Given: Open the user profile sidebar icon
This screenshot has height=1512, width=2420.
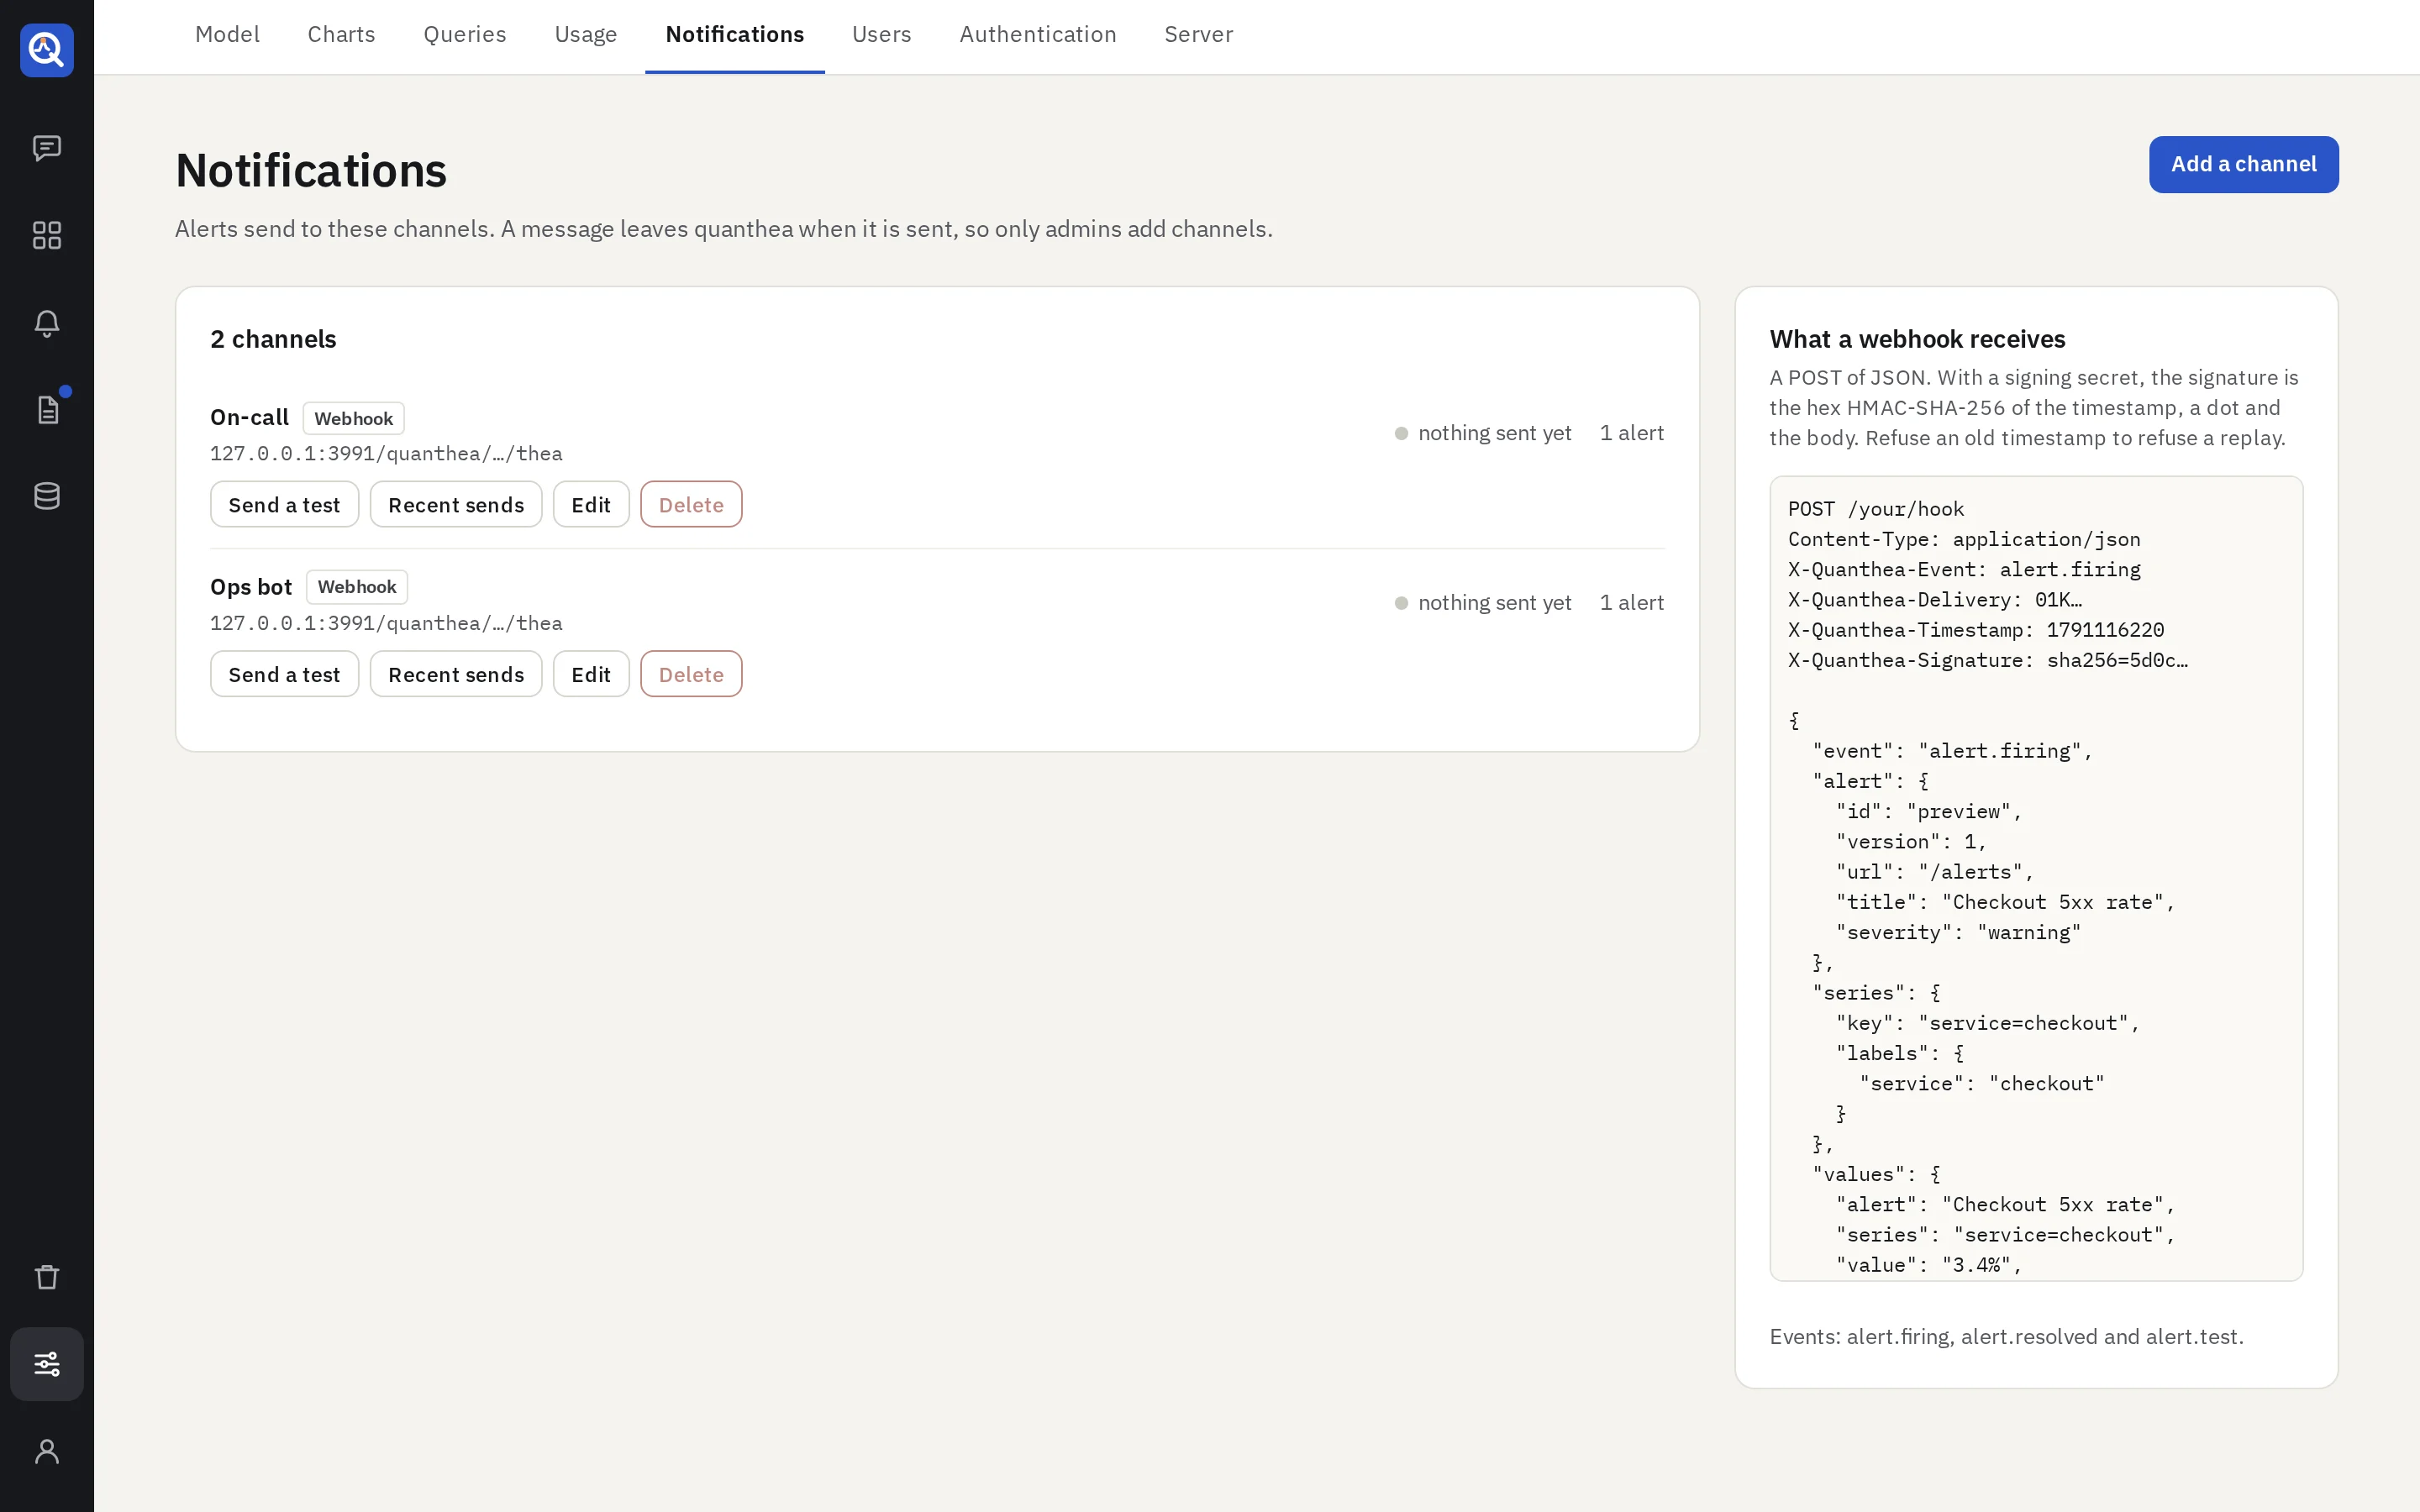Looking at the screenshot, I should tap(47, 1451).
